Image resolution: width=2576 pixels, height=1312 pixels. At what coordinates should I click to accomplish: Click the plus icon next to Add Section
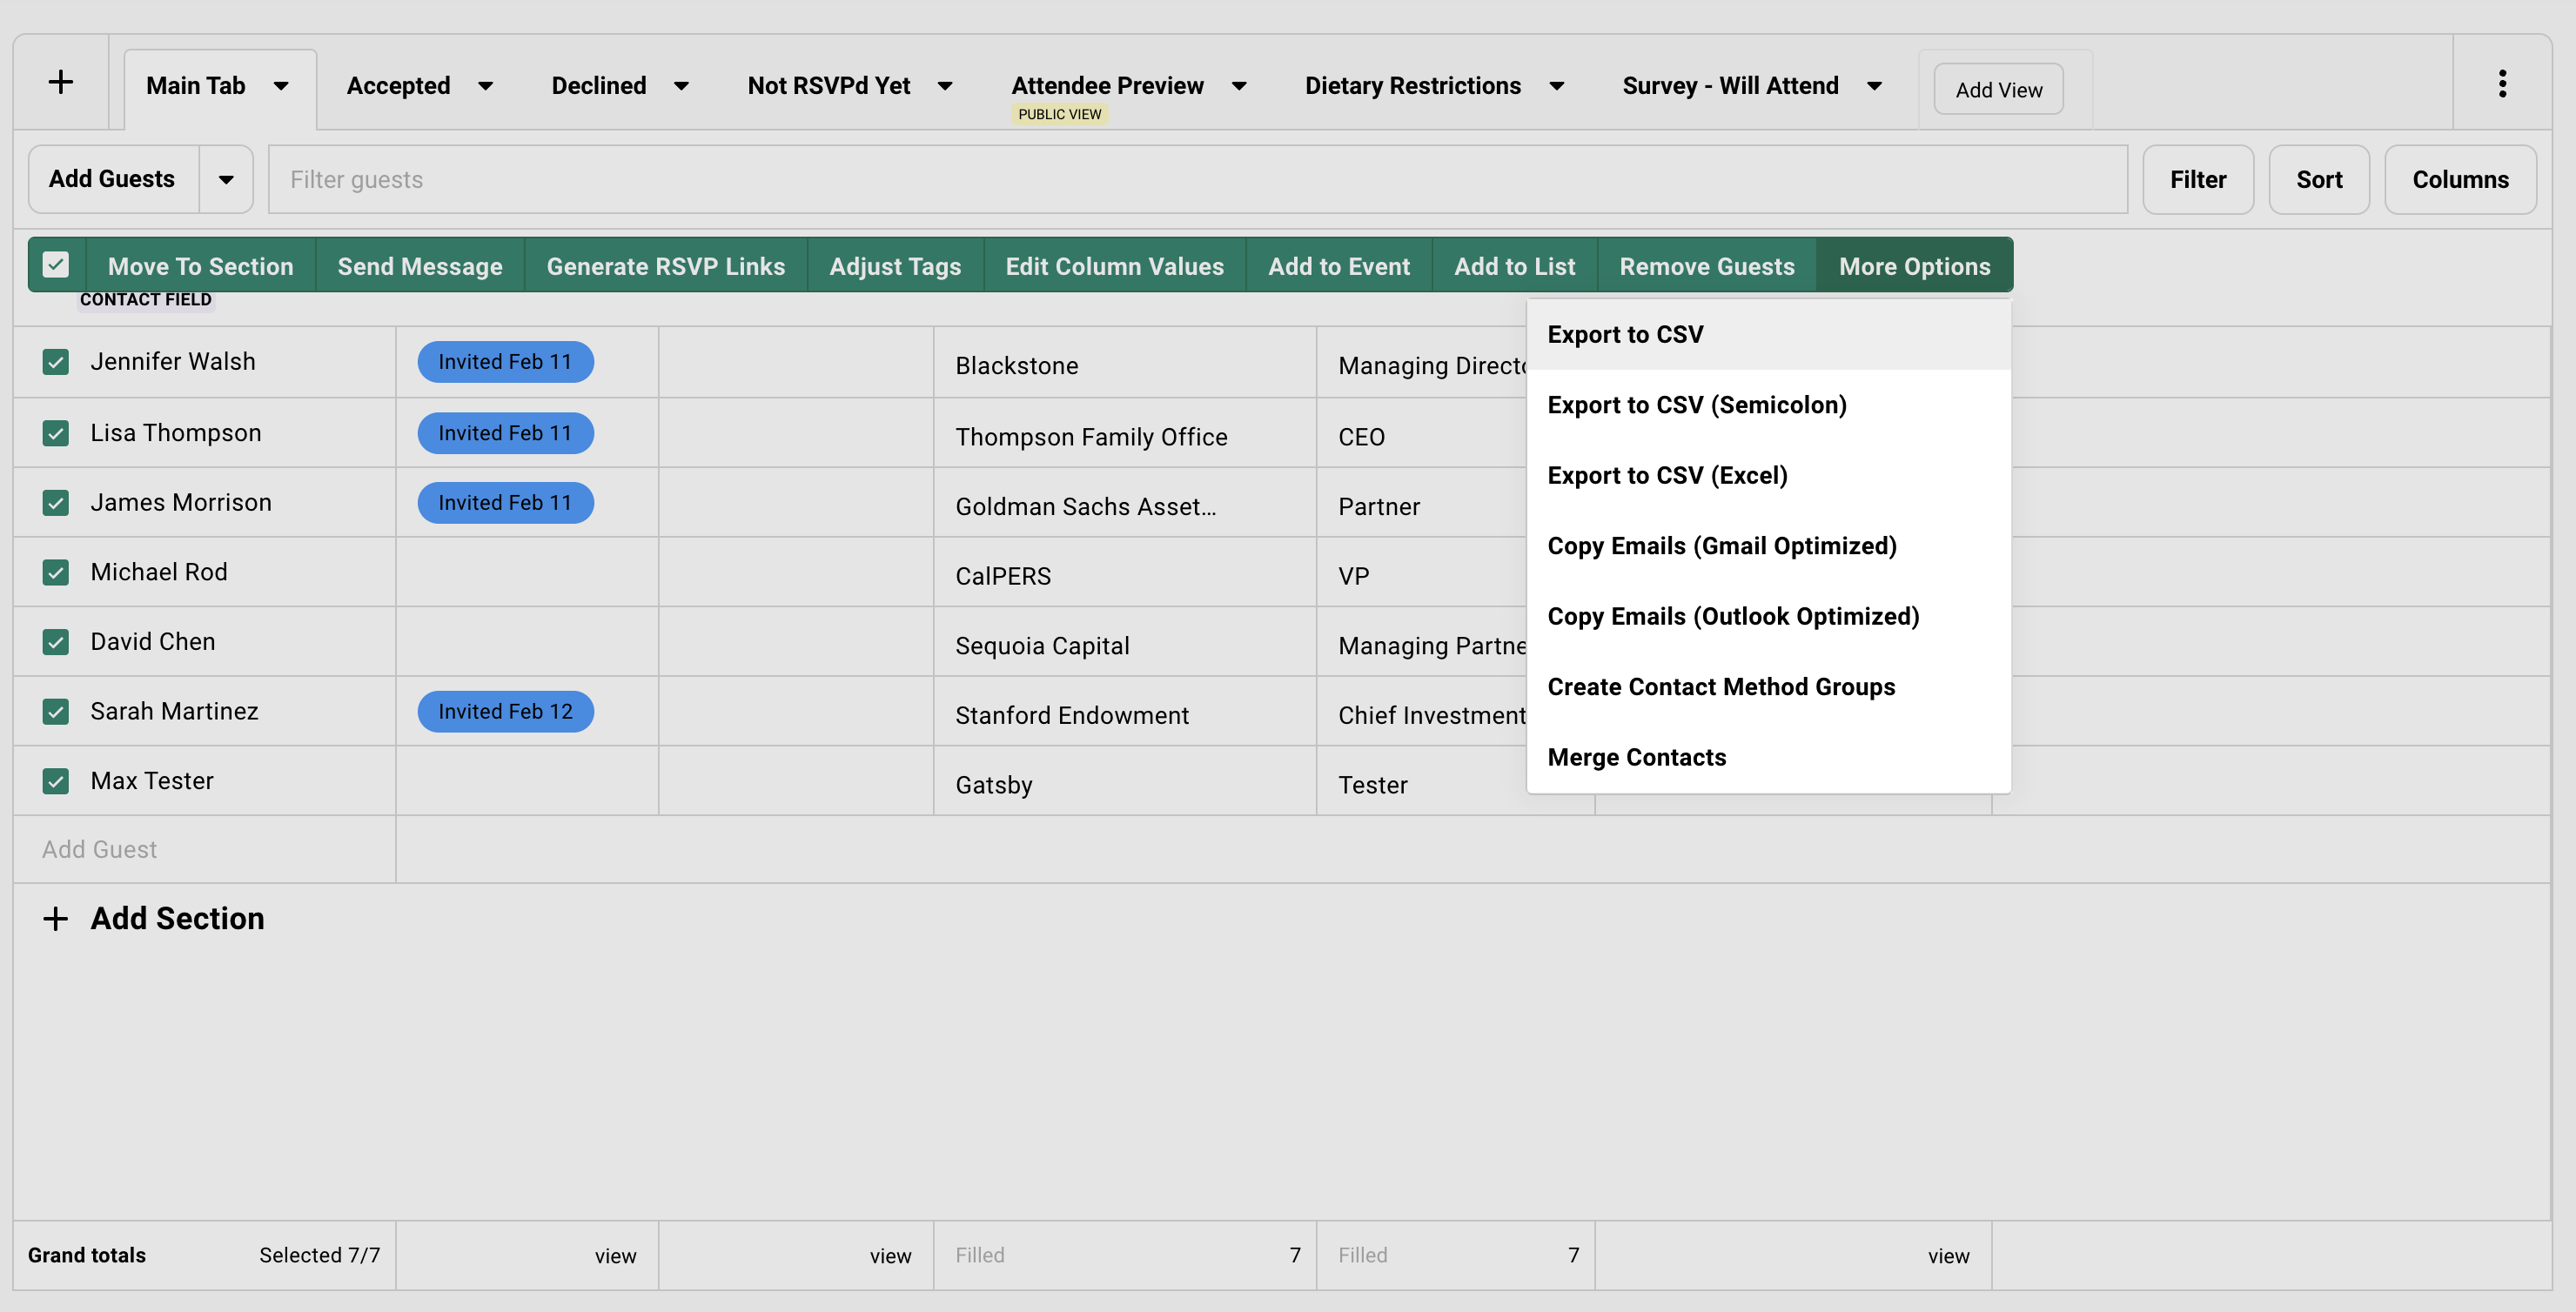pyautogui.click(x=55, y=918)
